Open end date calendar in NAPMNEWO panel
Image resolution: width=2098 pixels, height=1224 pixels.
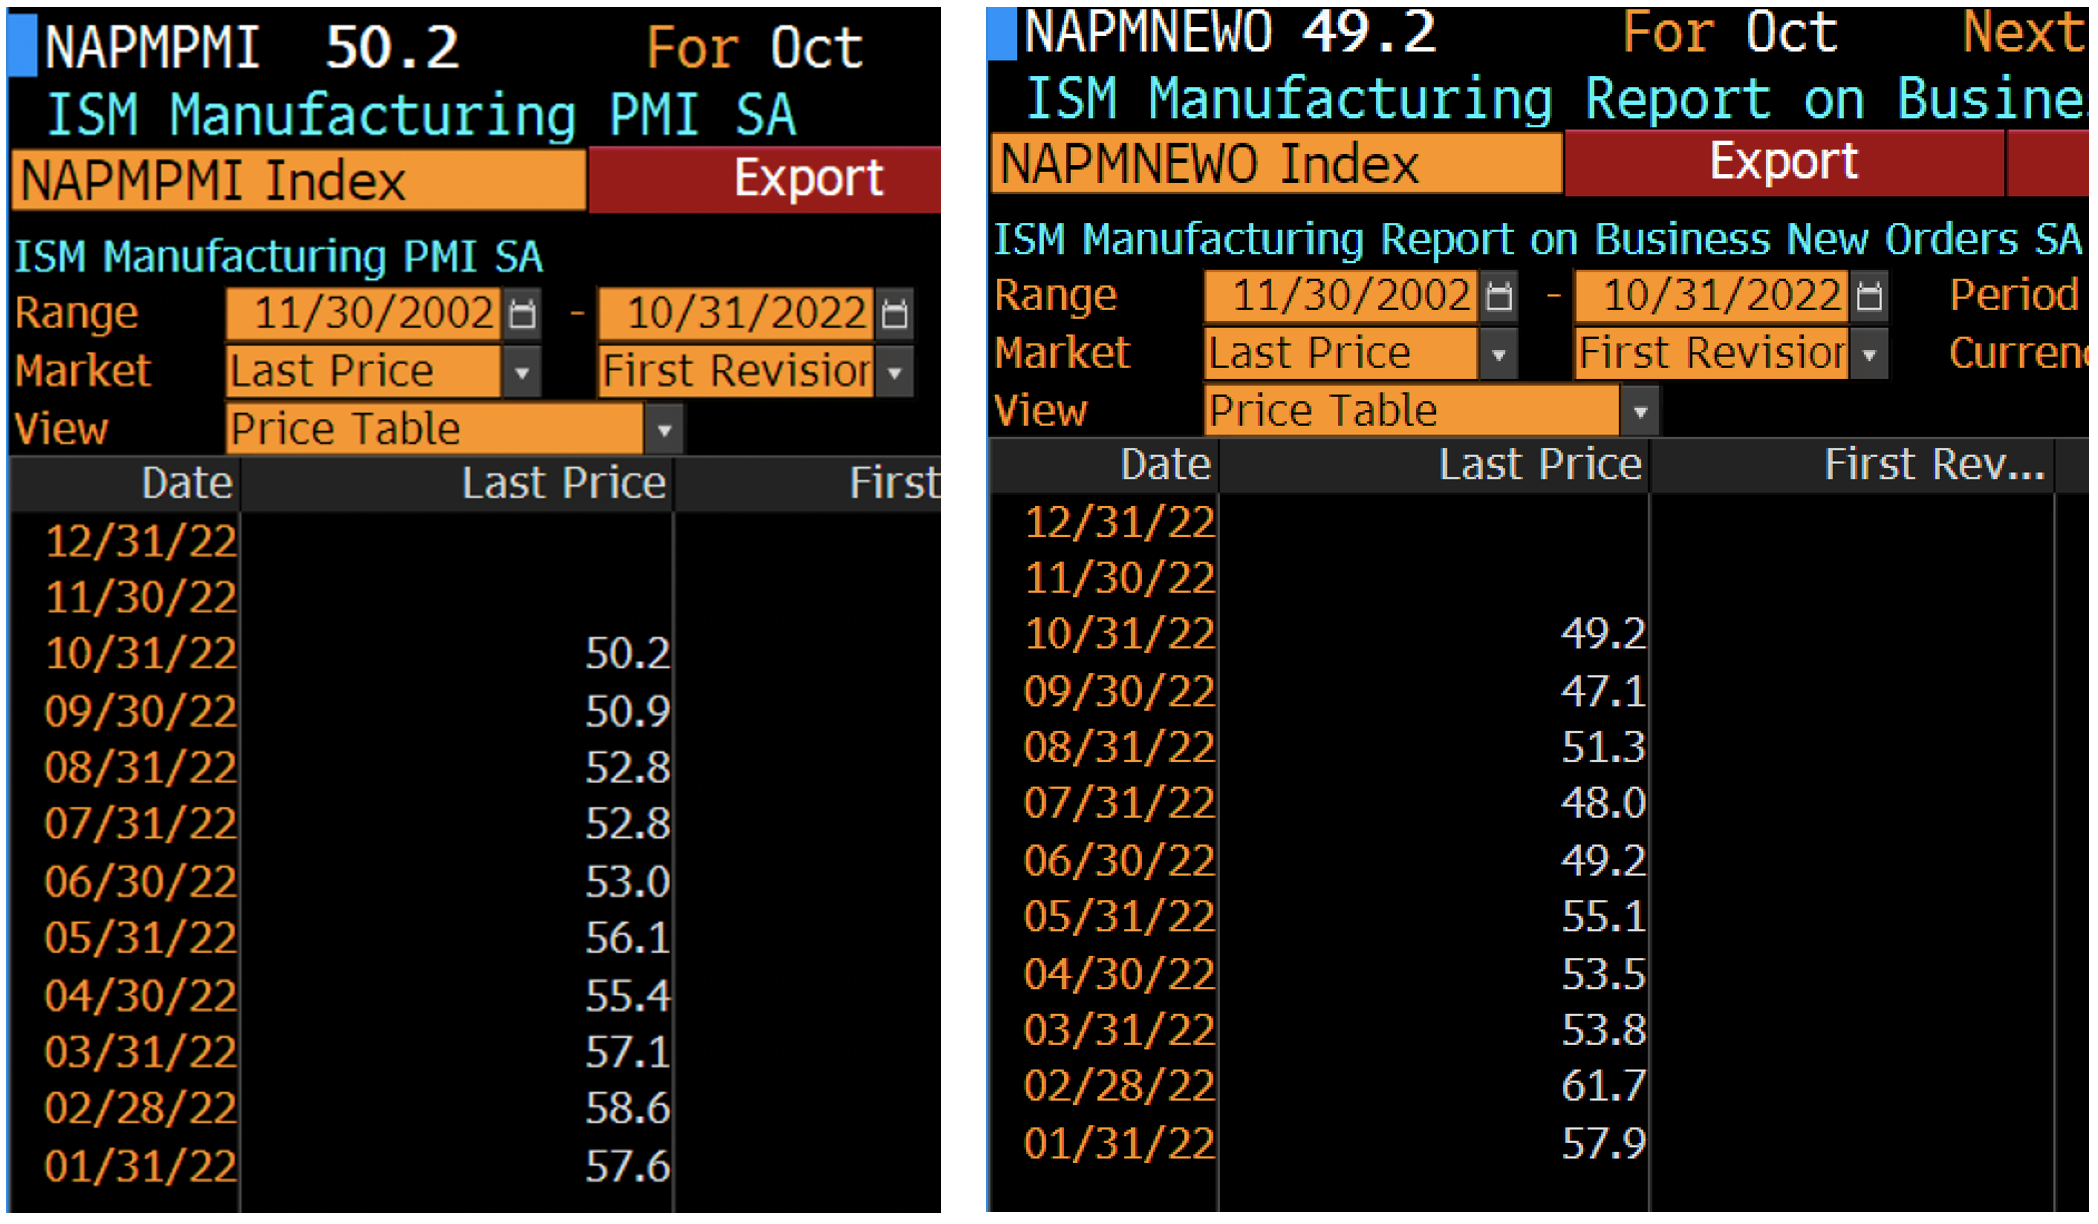point(1870,296)
